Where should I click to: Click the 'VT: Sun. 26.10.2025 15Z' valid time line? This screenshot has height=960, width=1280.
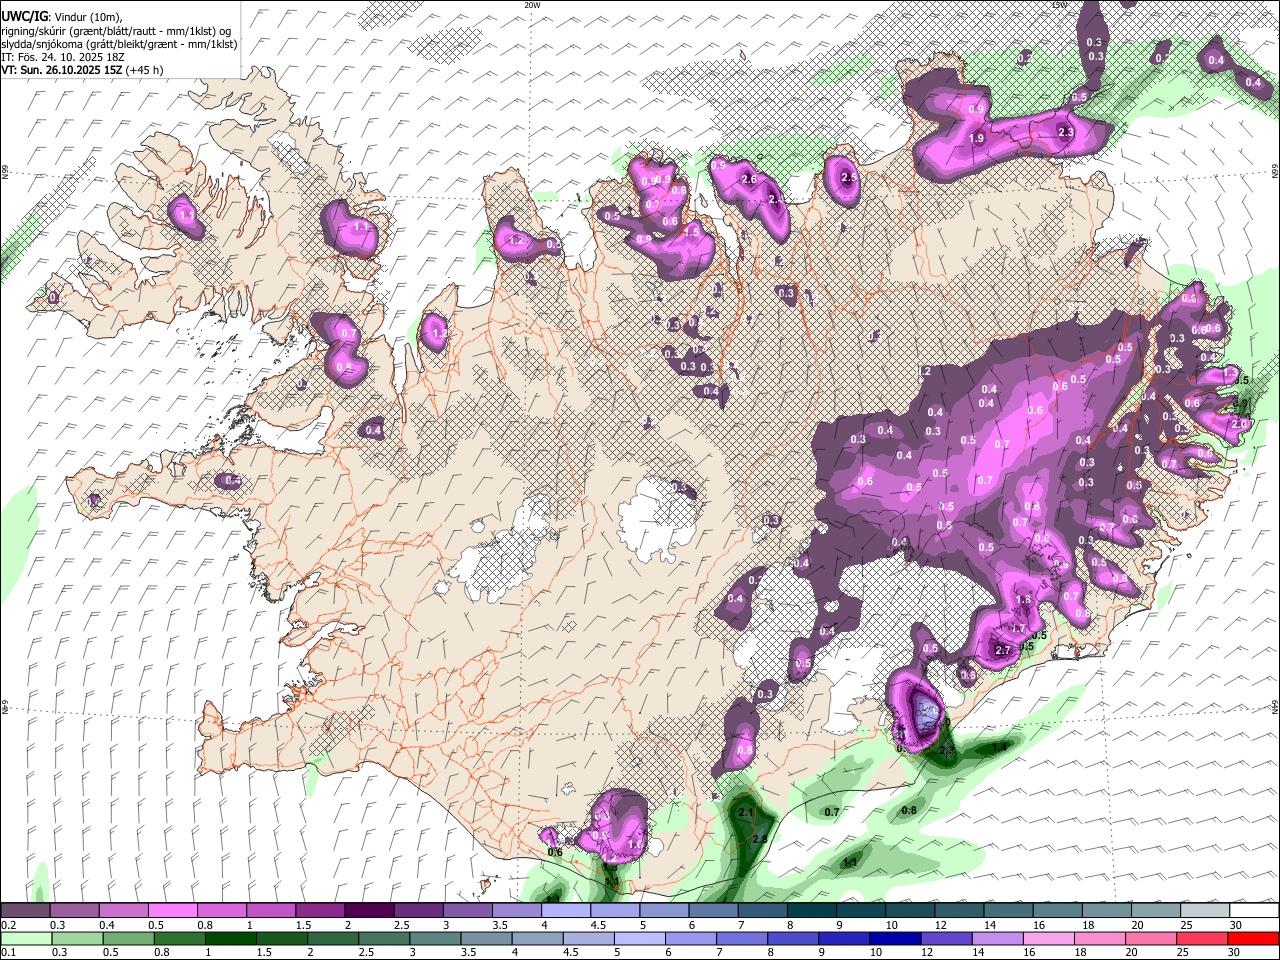pos(63,70)
